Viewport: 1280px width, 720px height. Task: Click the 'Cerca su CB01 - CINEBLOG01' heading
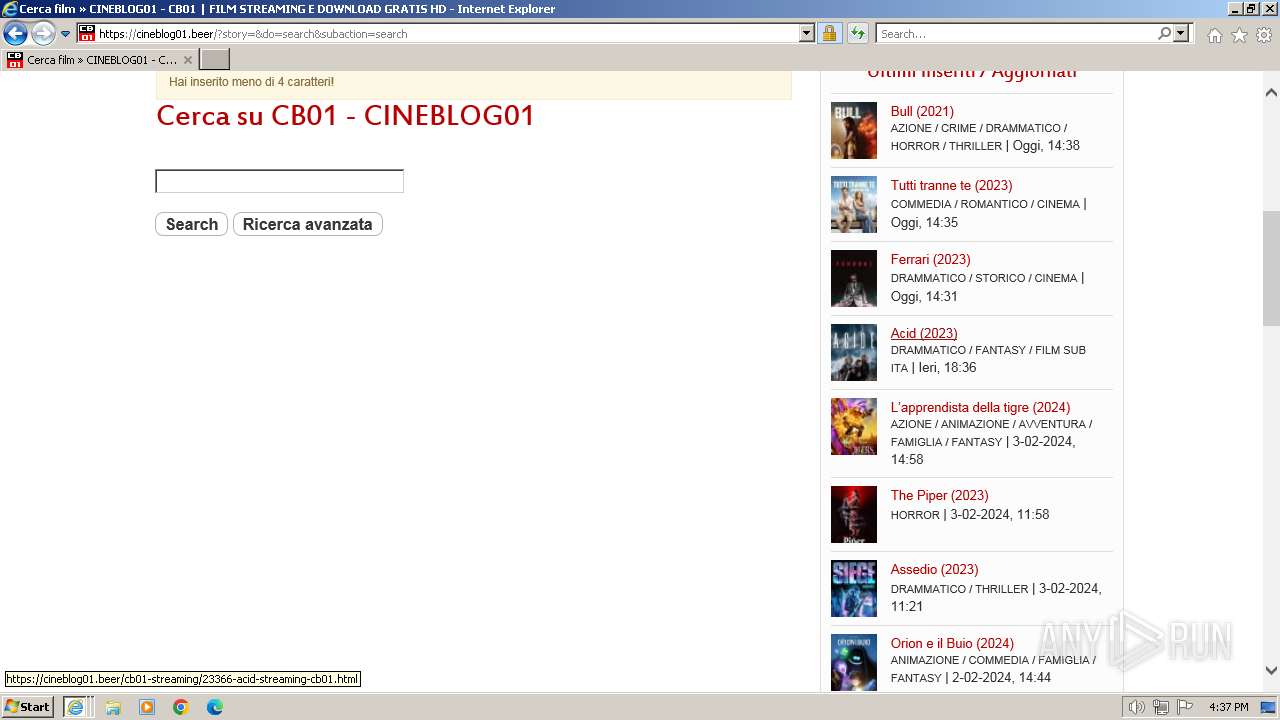pos(346,115)
